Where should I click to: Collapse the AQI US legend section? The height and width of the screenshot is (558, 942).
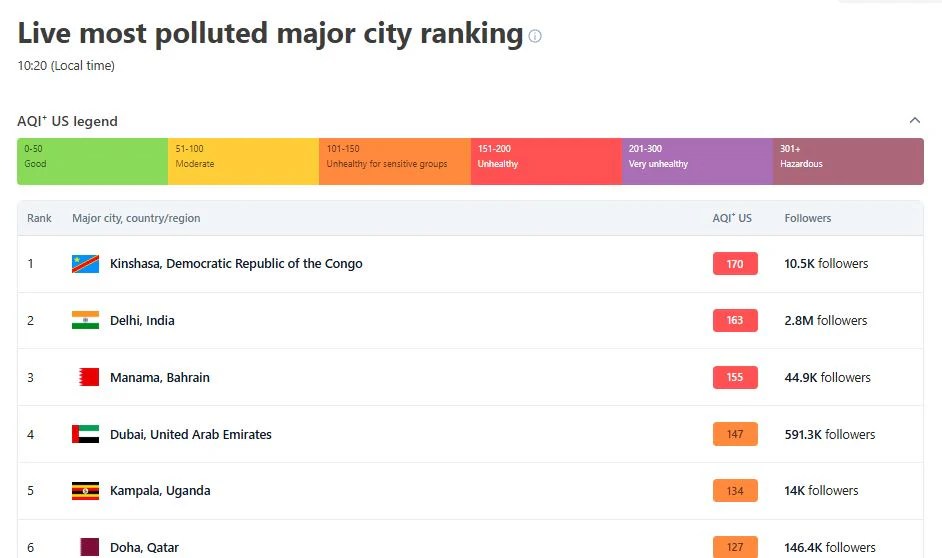(914, 120)
